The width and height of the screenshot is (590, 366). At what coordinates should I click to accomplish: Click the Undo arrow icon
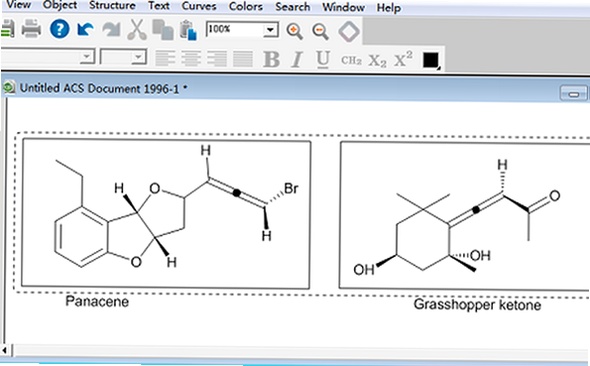click(85, 30)
